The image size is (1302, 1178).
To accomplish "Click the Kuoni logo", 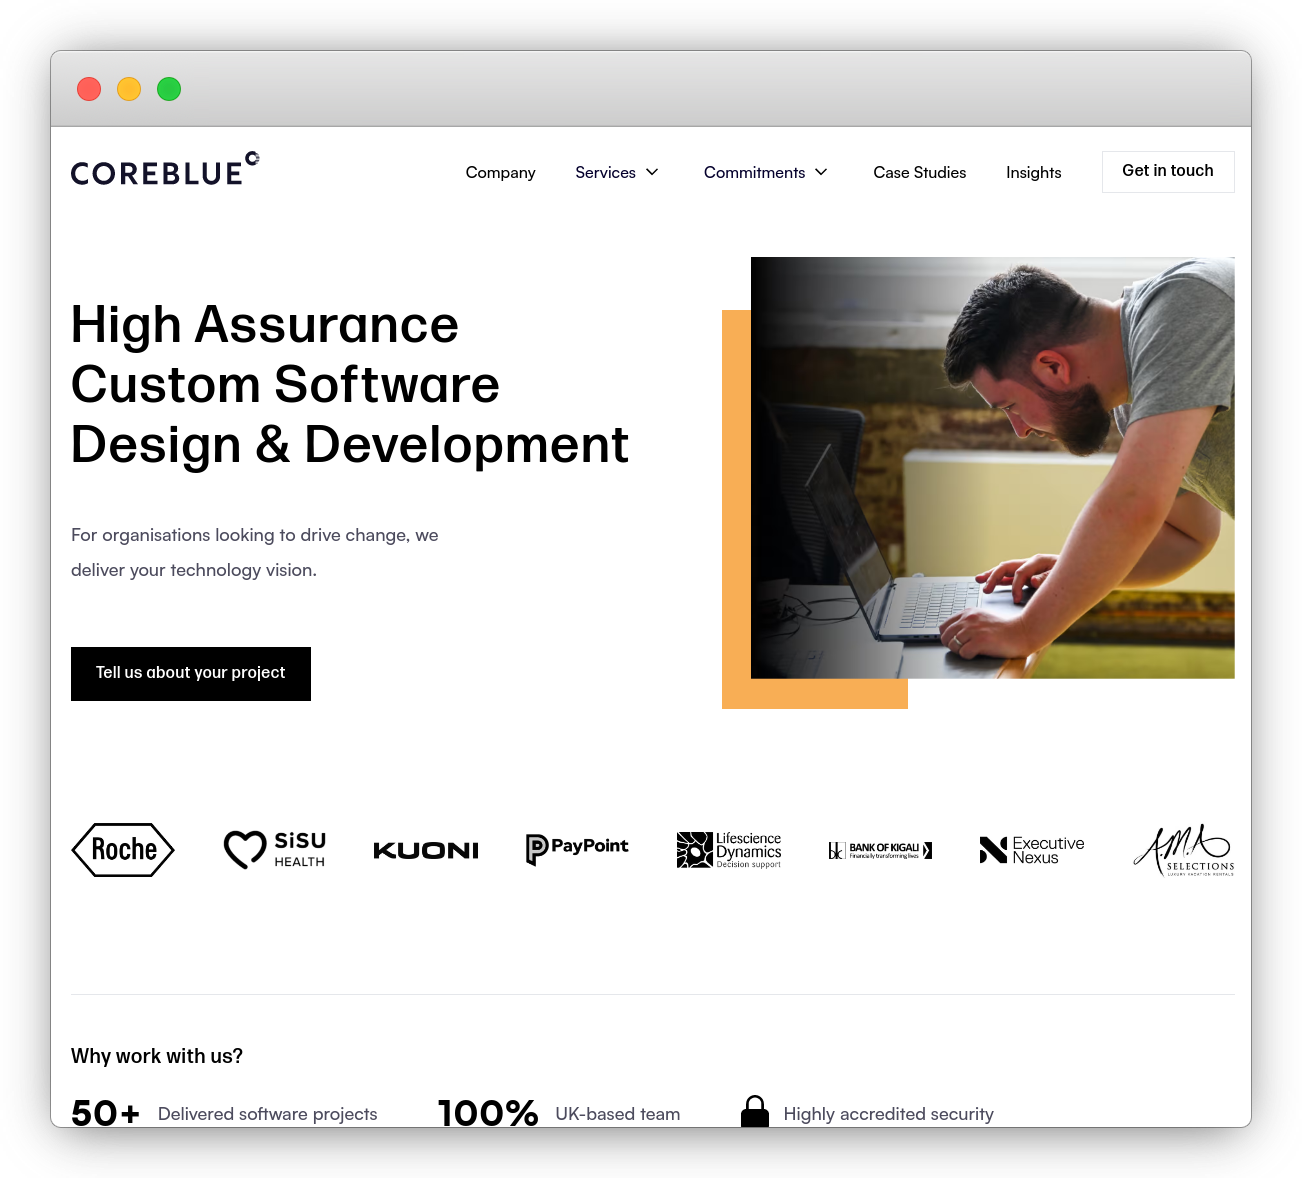I will pos(426,849).
